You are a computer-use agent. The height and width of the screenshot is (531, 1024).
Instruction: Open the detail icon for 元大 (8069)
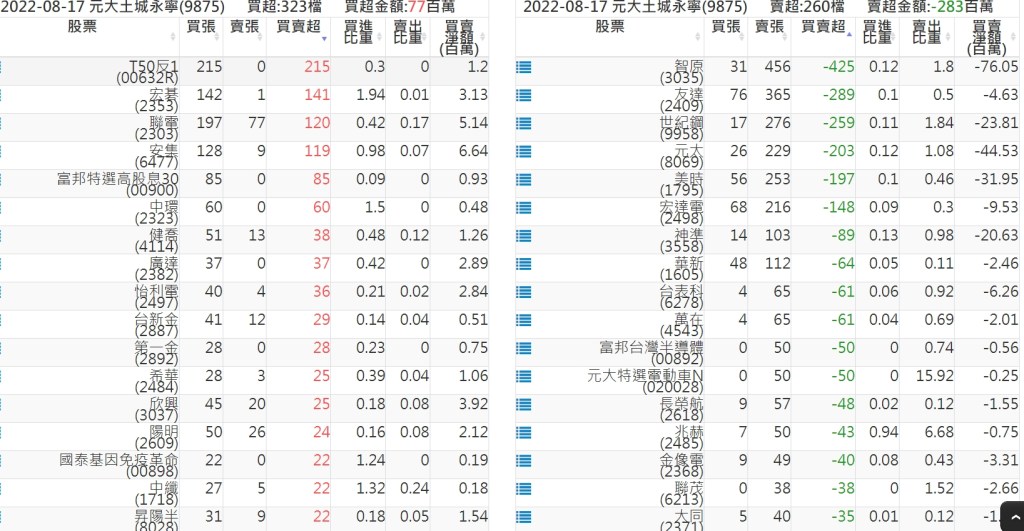coord(523,152)
